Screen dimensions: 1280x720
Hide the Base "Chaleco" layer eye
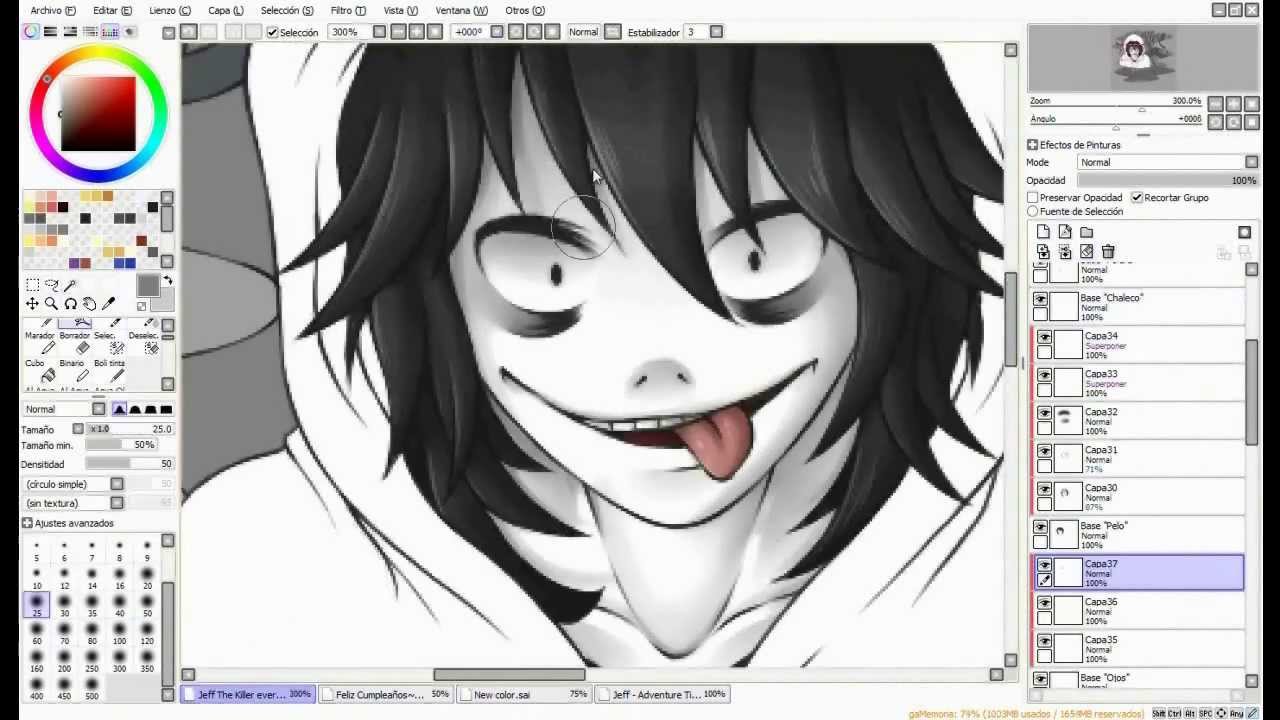(x=1041, y=300)
